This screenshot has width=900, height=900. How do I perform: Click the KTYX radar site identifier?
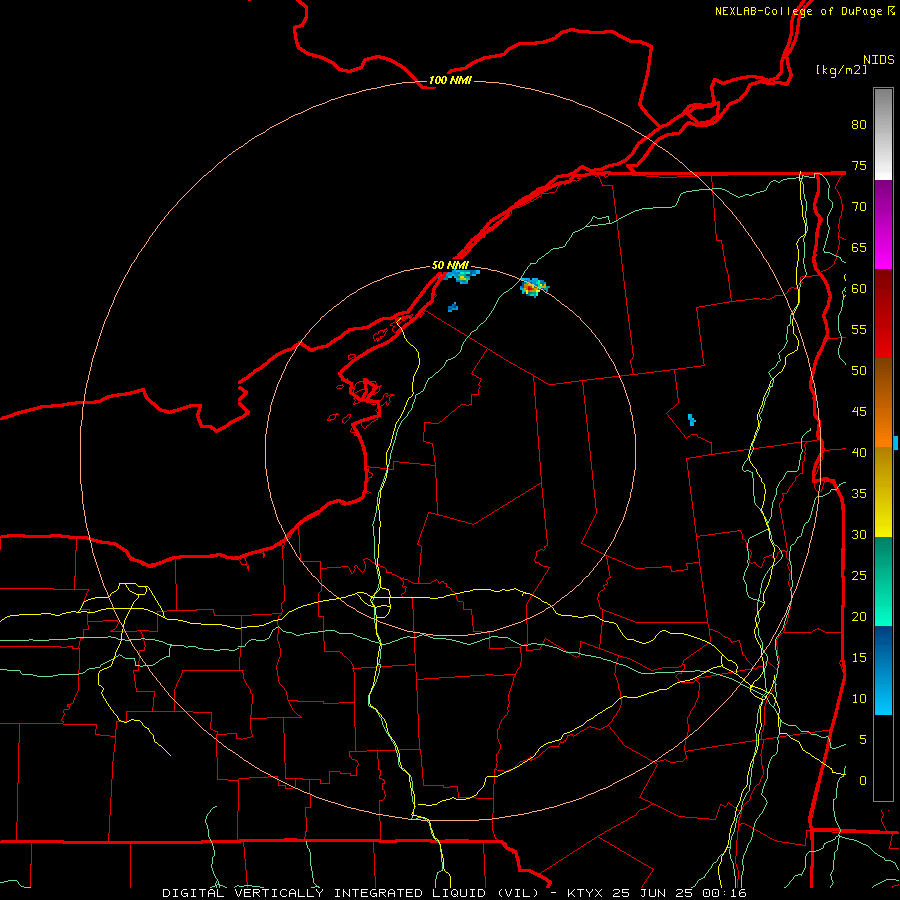[585, 893]
